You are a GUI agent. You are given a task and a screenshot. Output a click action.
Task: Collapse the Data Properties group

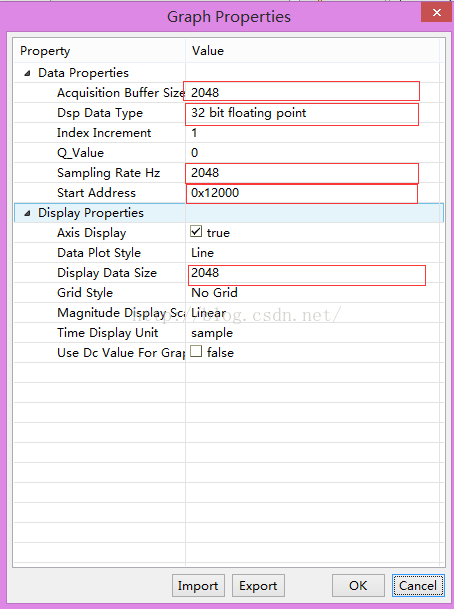click(27, 73)
